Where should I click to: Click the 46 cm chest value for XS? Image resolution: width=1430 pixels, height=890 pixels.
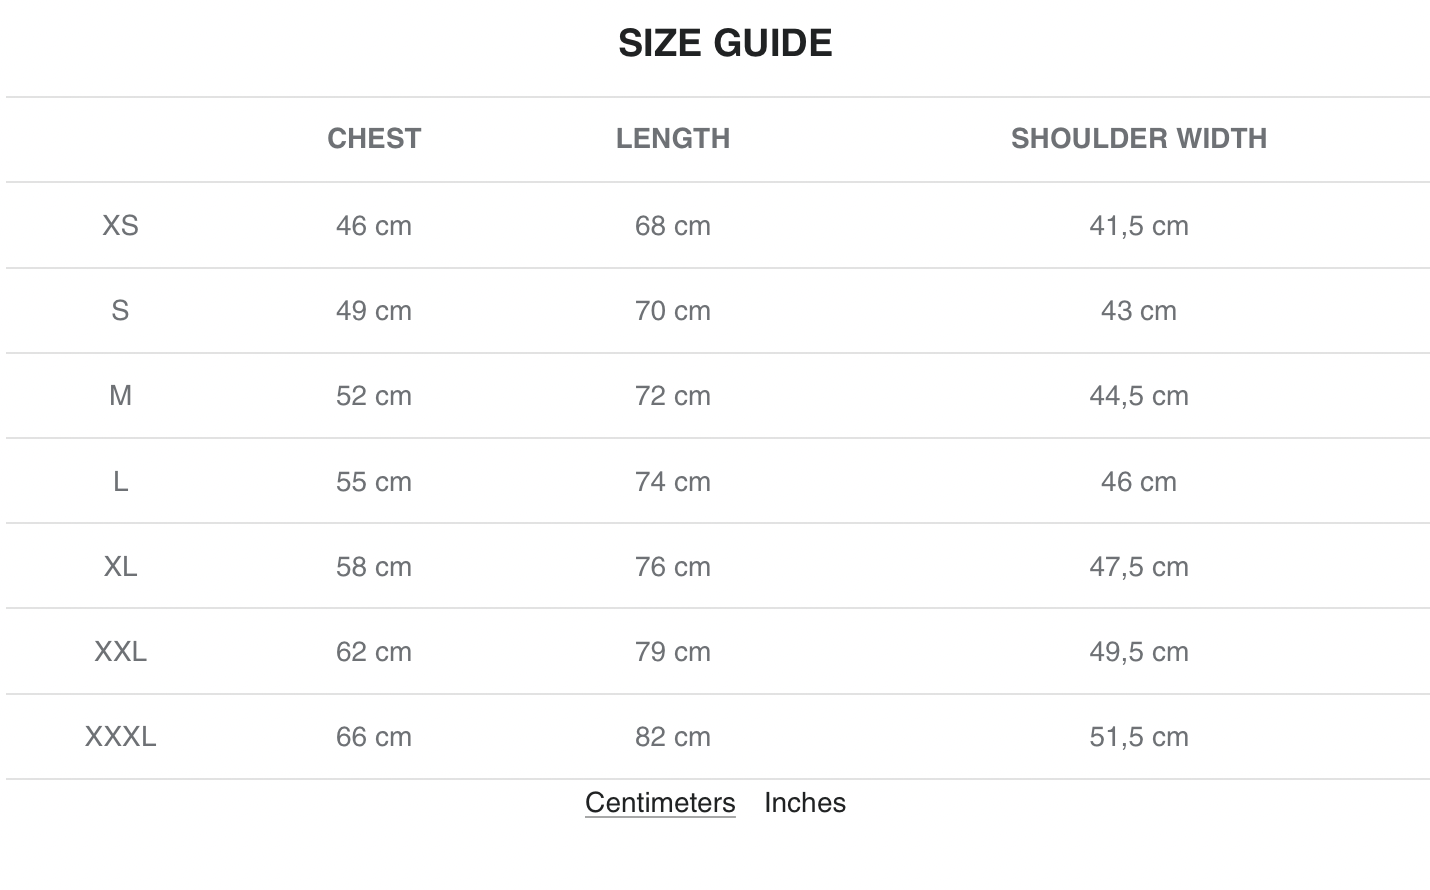pyautogui.click(x=374, y=225)
